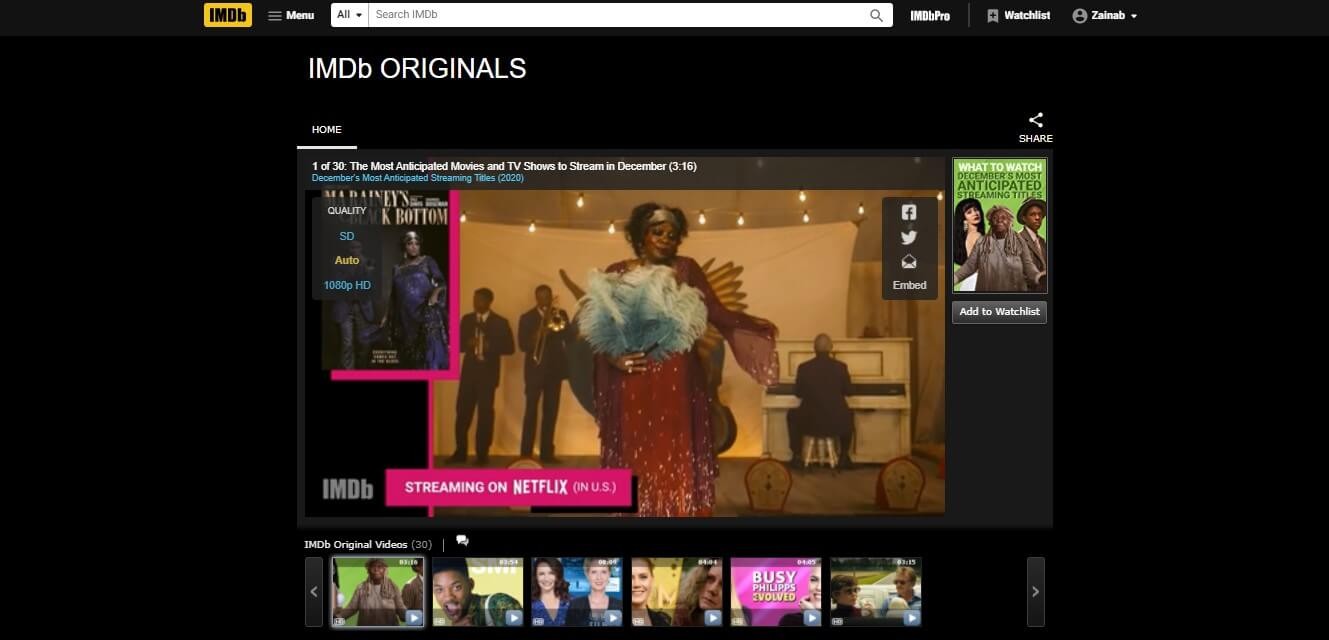Screen dimensions: 1329x640
Task: Click the IMDb logo
Action: 227,15
